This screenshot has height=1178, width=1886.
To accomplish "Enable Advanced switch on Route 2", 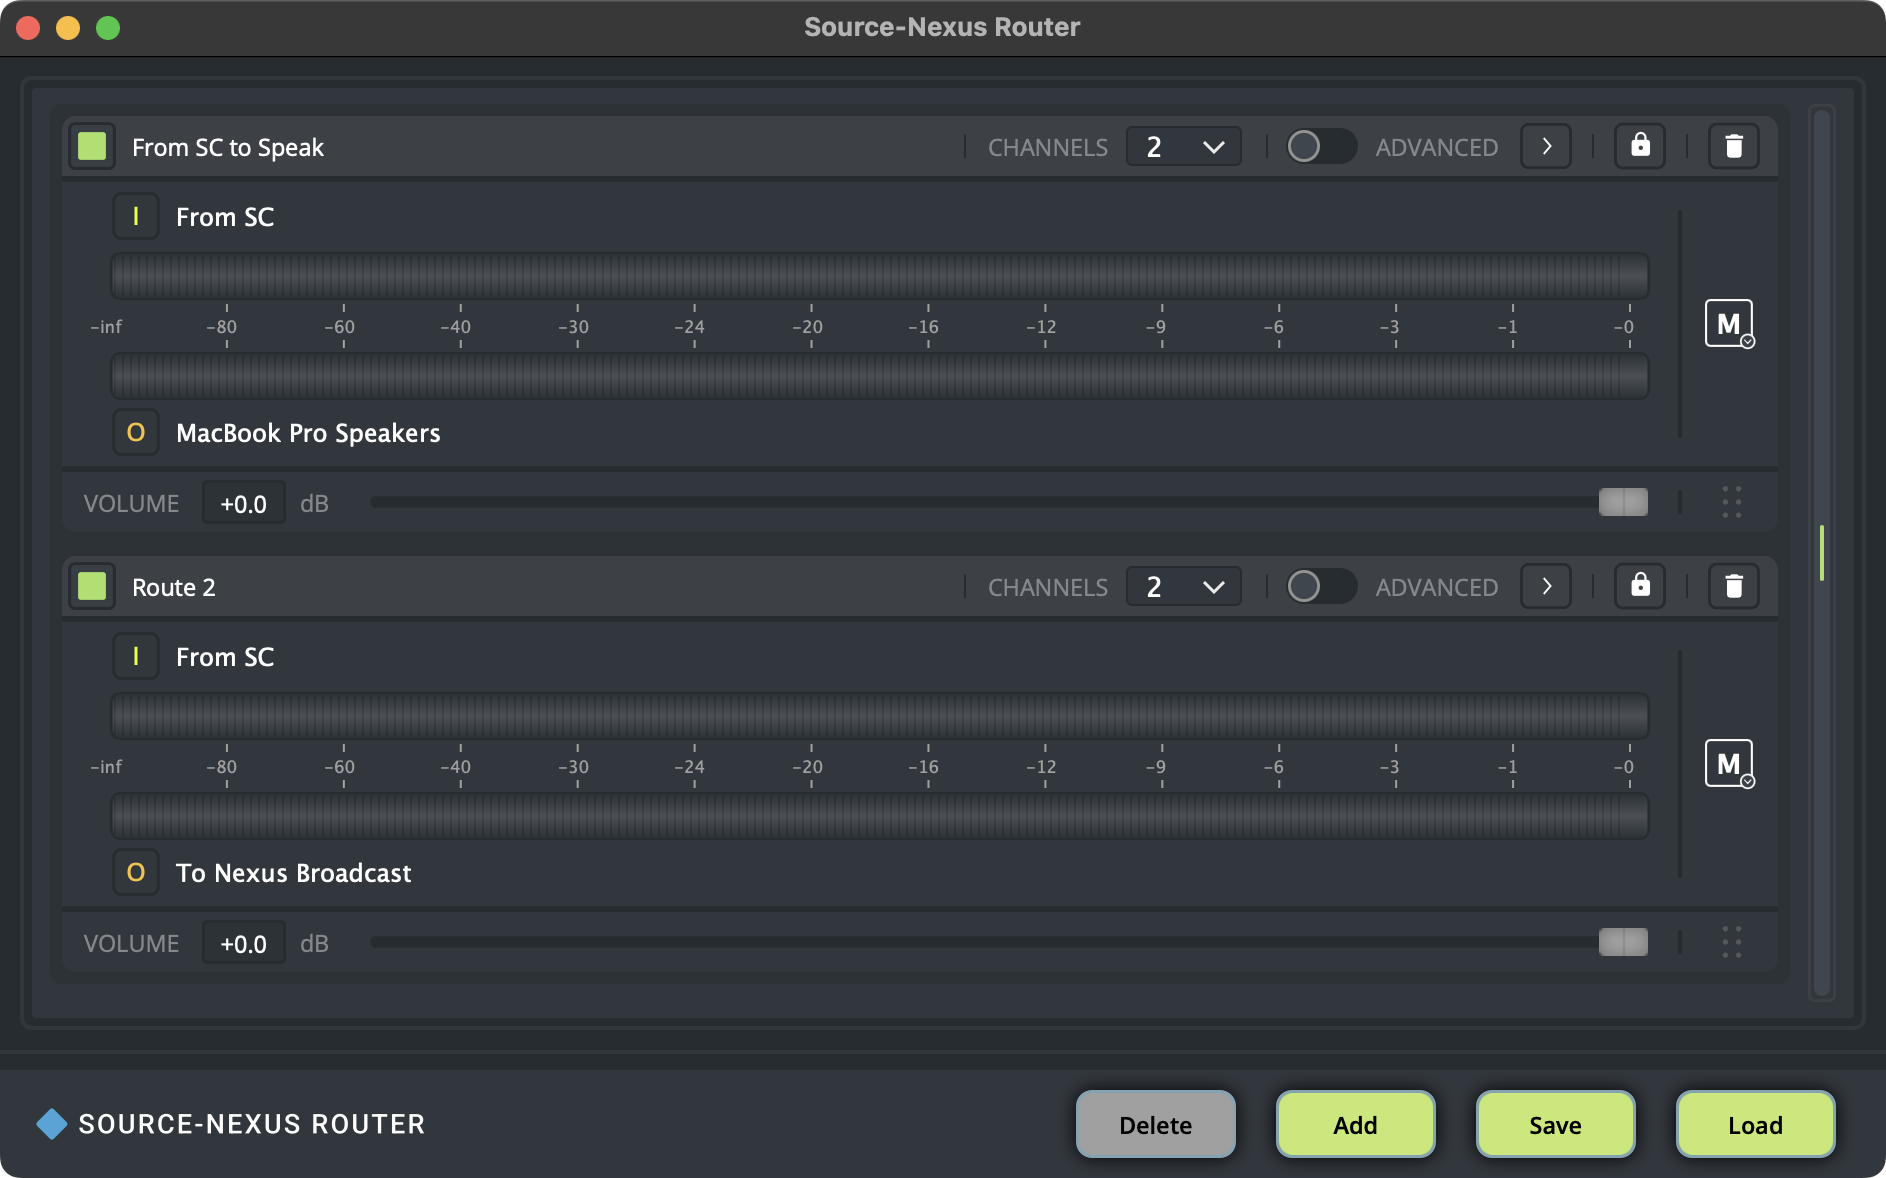I will coord(1320,587).
